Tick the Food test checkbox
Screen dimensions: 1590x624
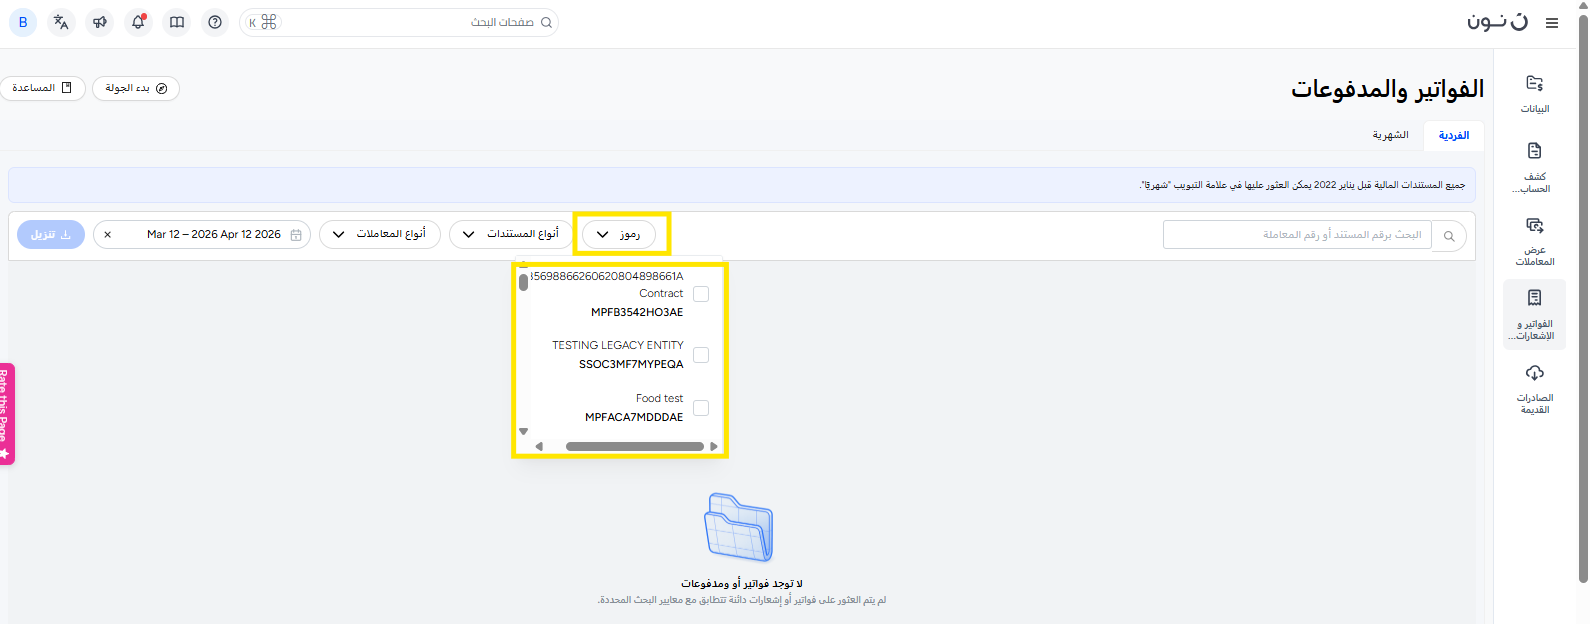[x=701, y=408]
